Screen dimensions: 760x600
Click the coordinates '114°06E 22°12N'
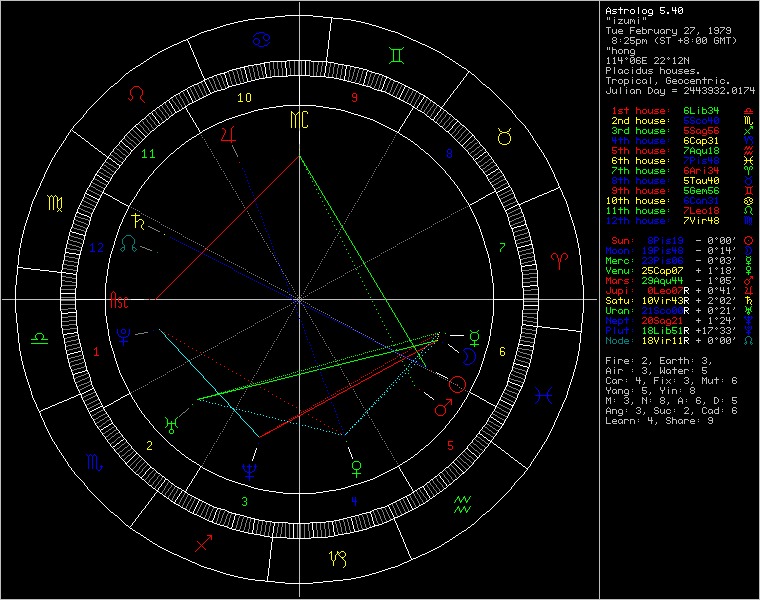(647, 61)
